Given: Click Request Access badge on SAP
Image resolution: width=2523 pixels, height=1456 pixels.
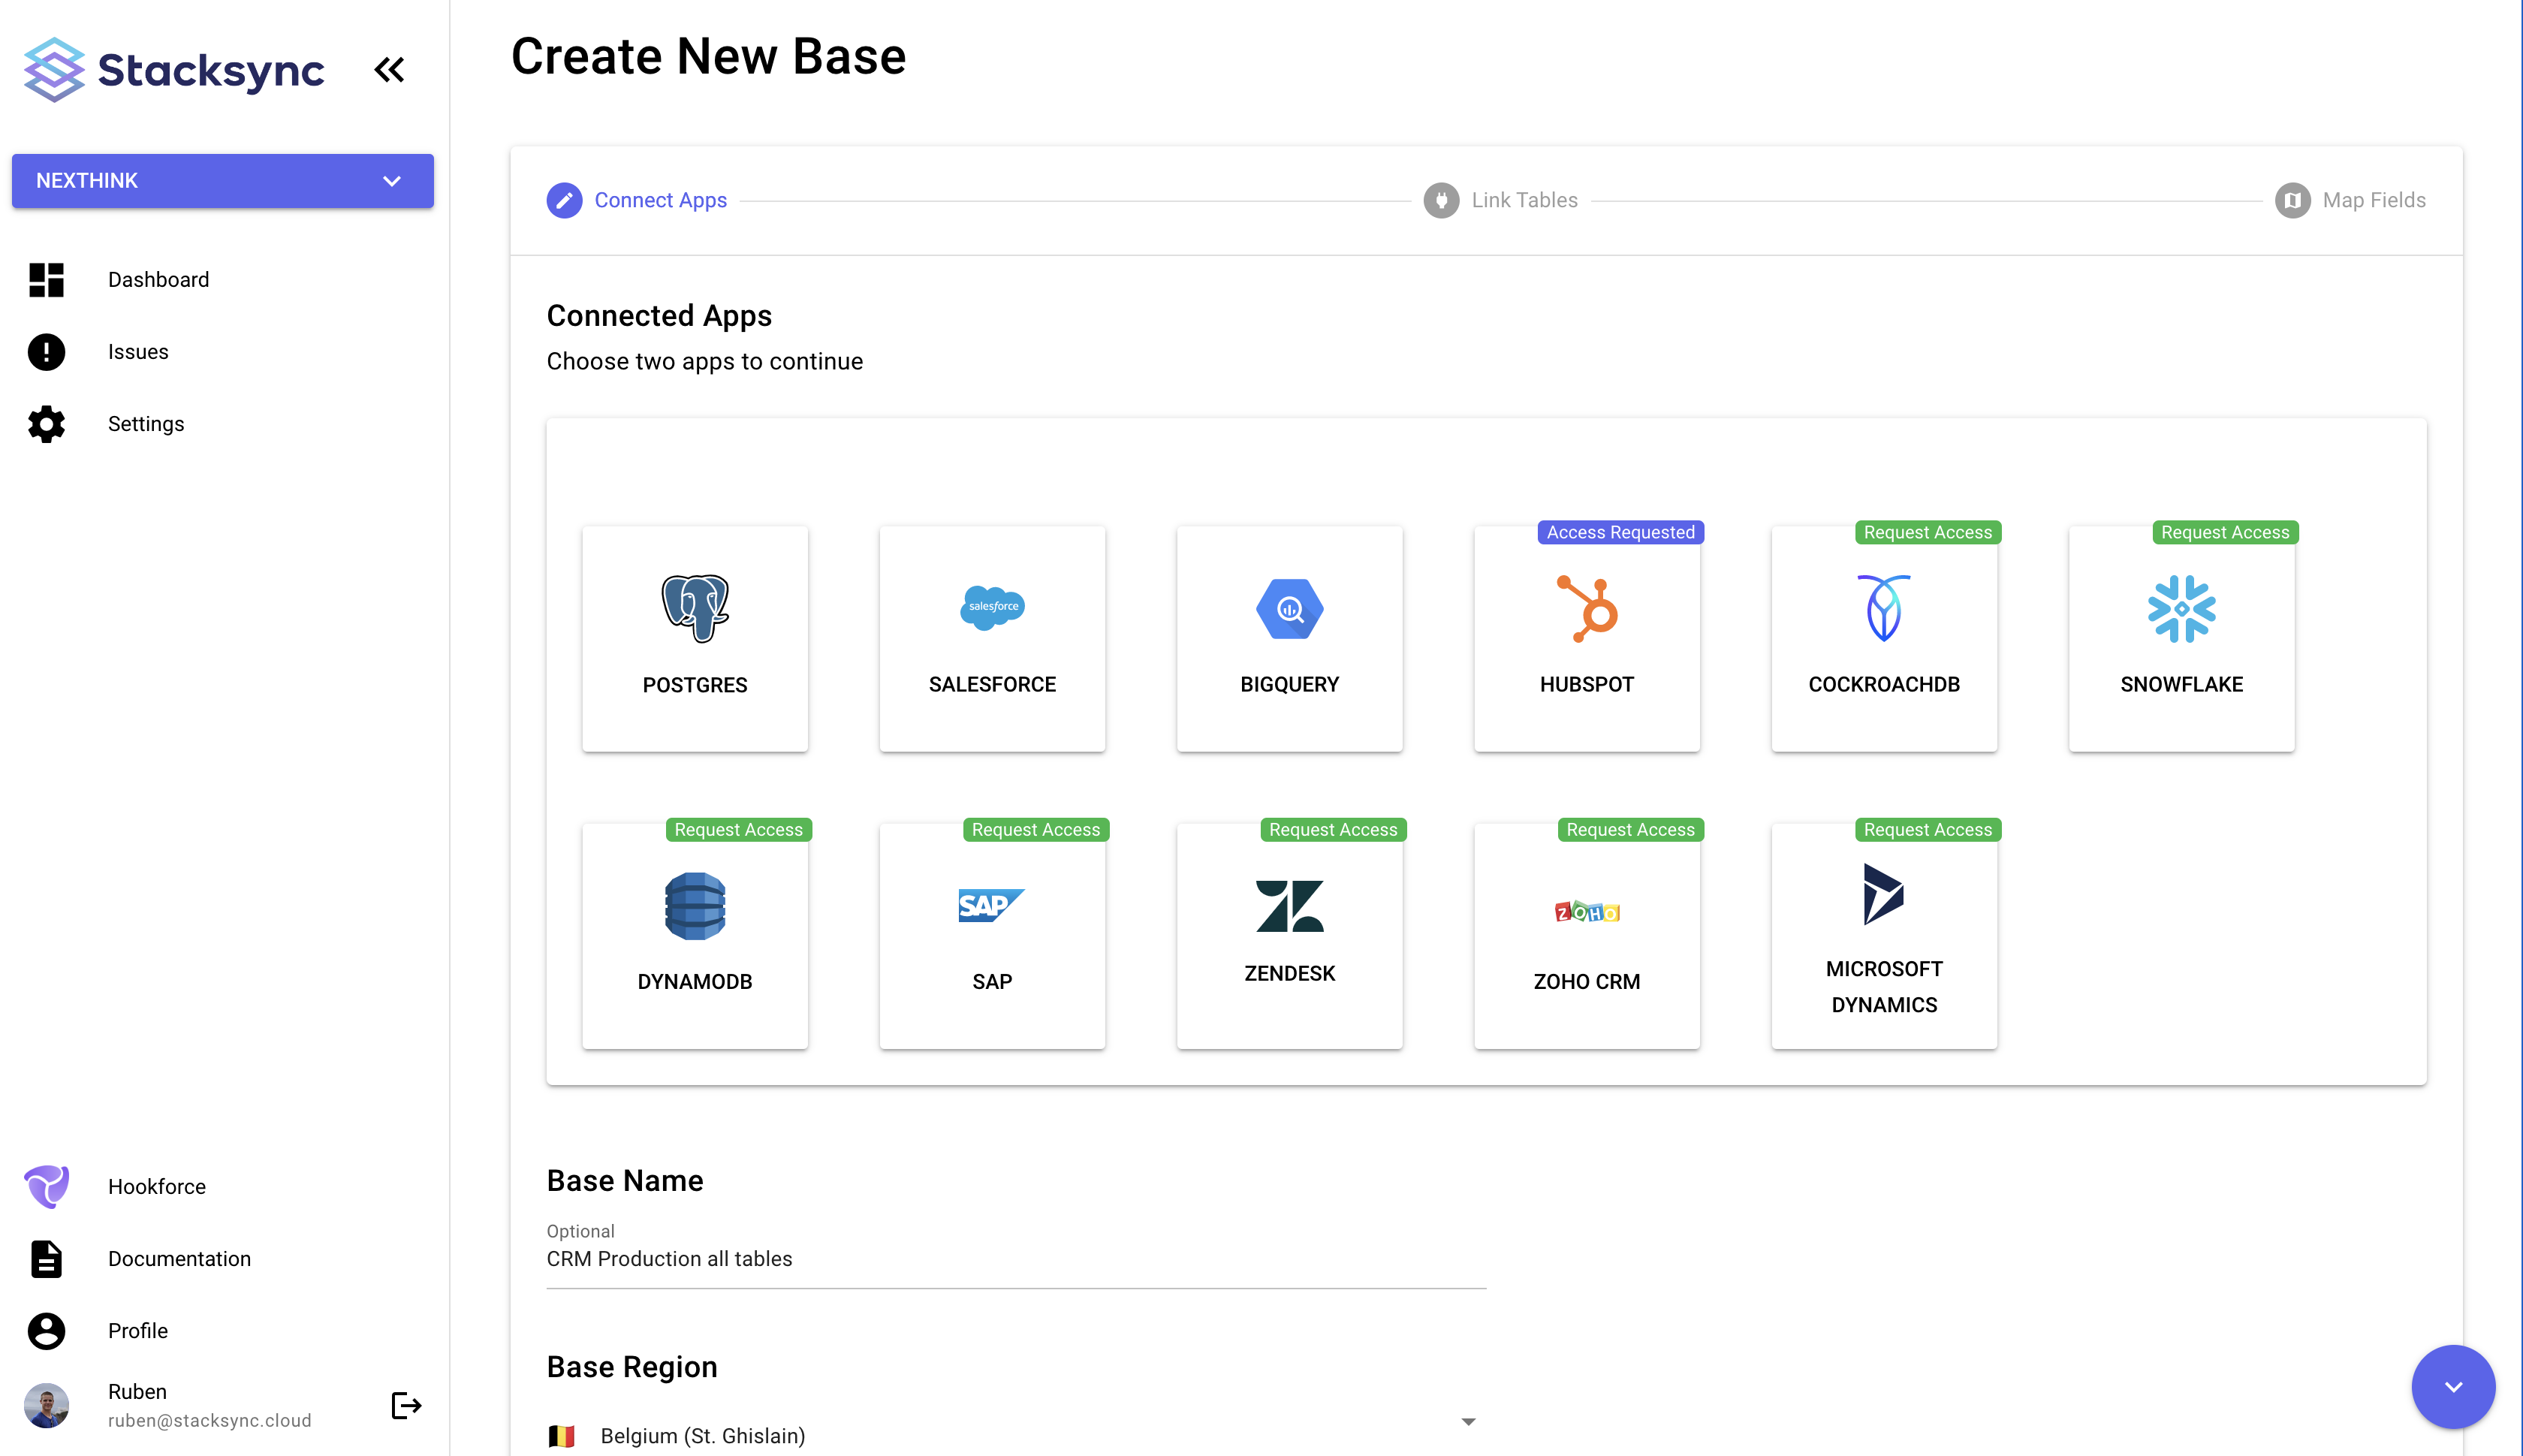Looking at the screenshot, I should [x=1035, y=829].
